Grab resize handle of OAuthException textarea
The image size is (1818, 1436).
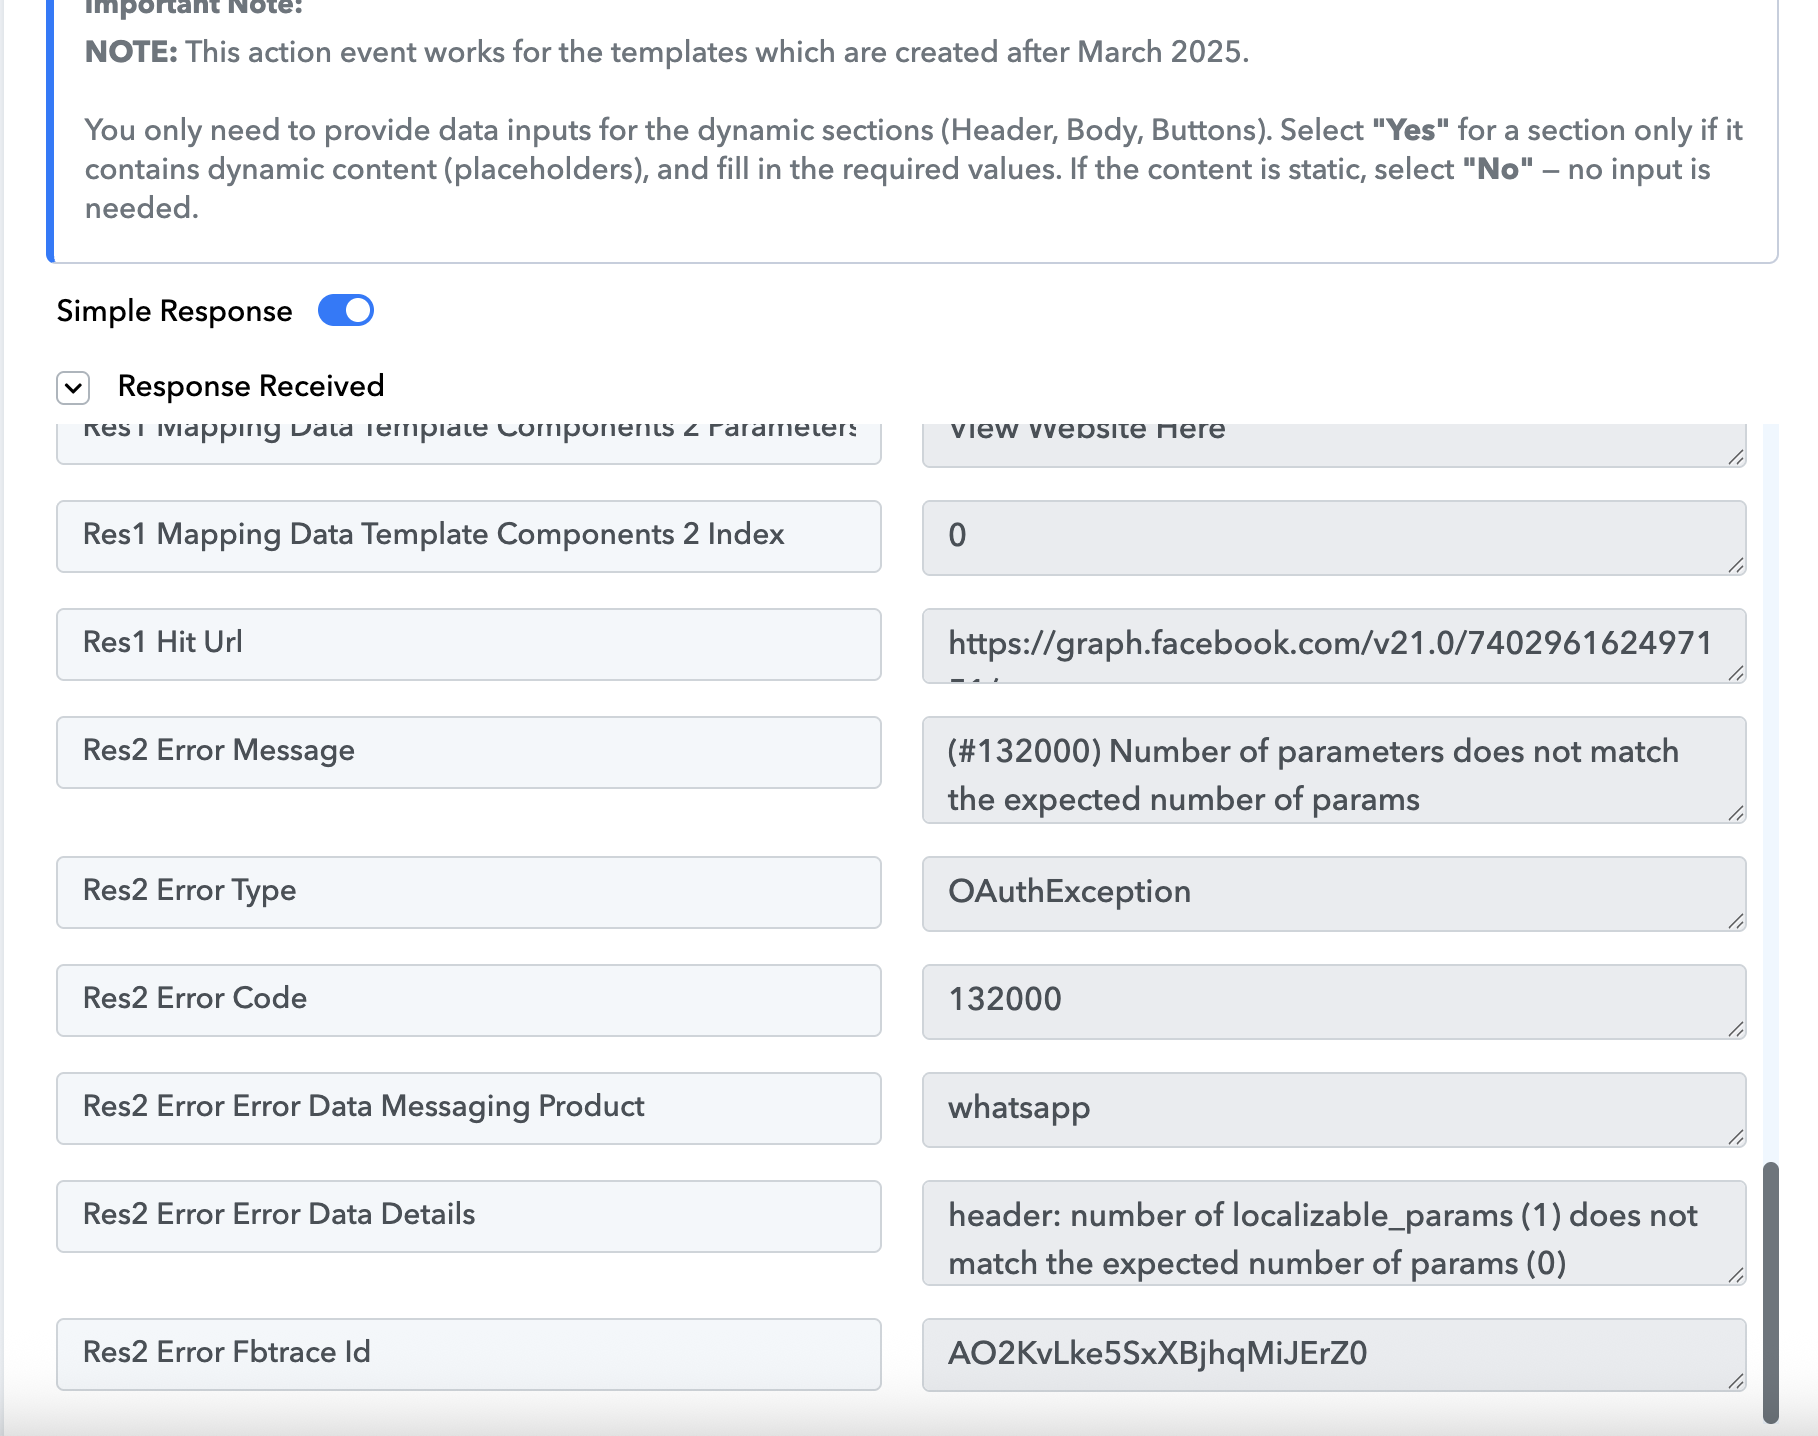pyautogui.click(x=1736, y=921)
